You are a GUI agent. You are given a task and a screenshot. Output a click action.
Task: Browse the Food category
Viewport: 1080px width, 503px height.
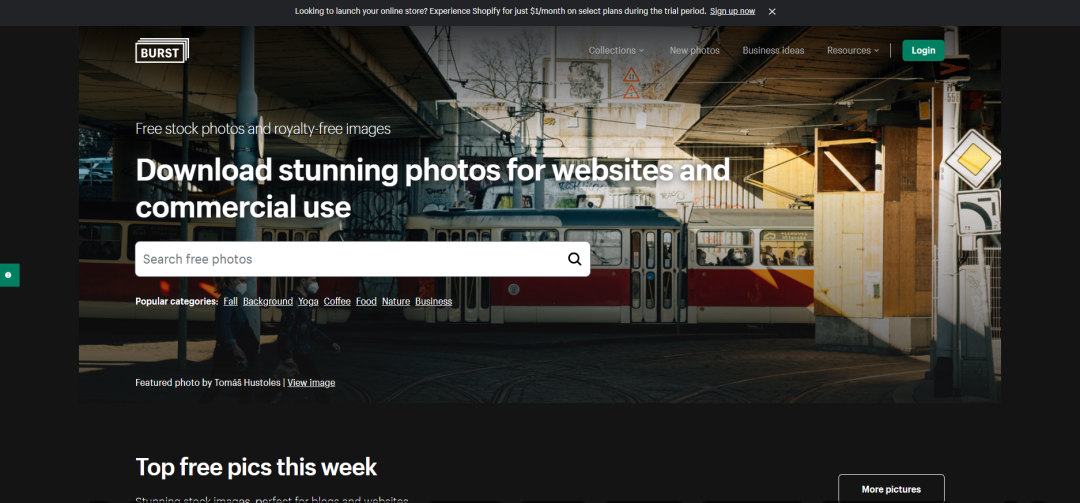(366, 301)
